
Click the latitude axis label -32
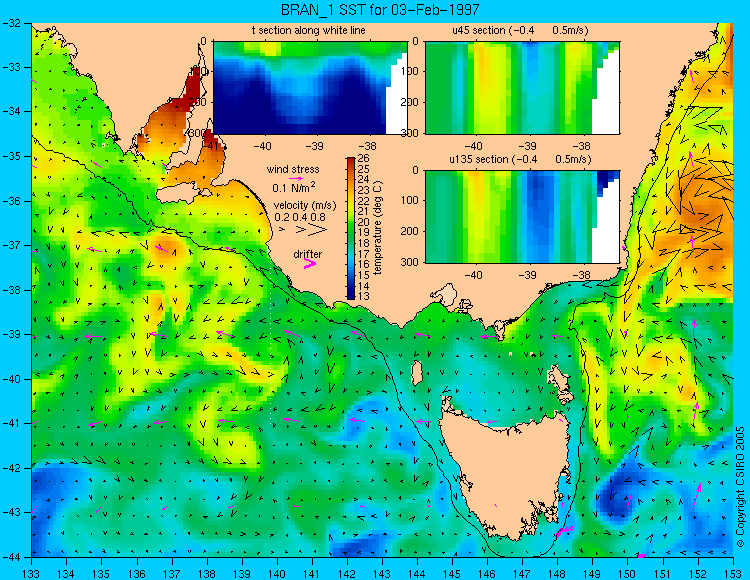point(11,22)
